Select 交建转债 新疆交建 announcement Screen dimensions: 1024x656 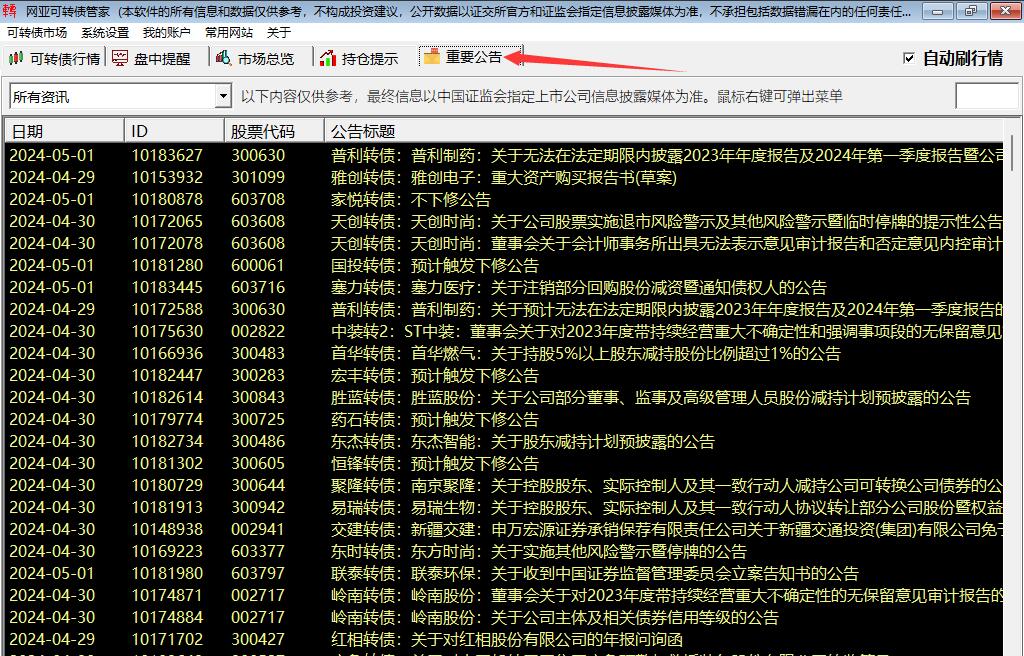(x=504, y=529)
